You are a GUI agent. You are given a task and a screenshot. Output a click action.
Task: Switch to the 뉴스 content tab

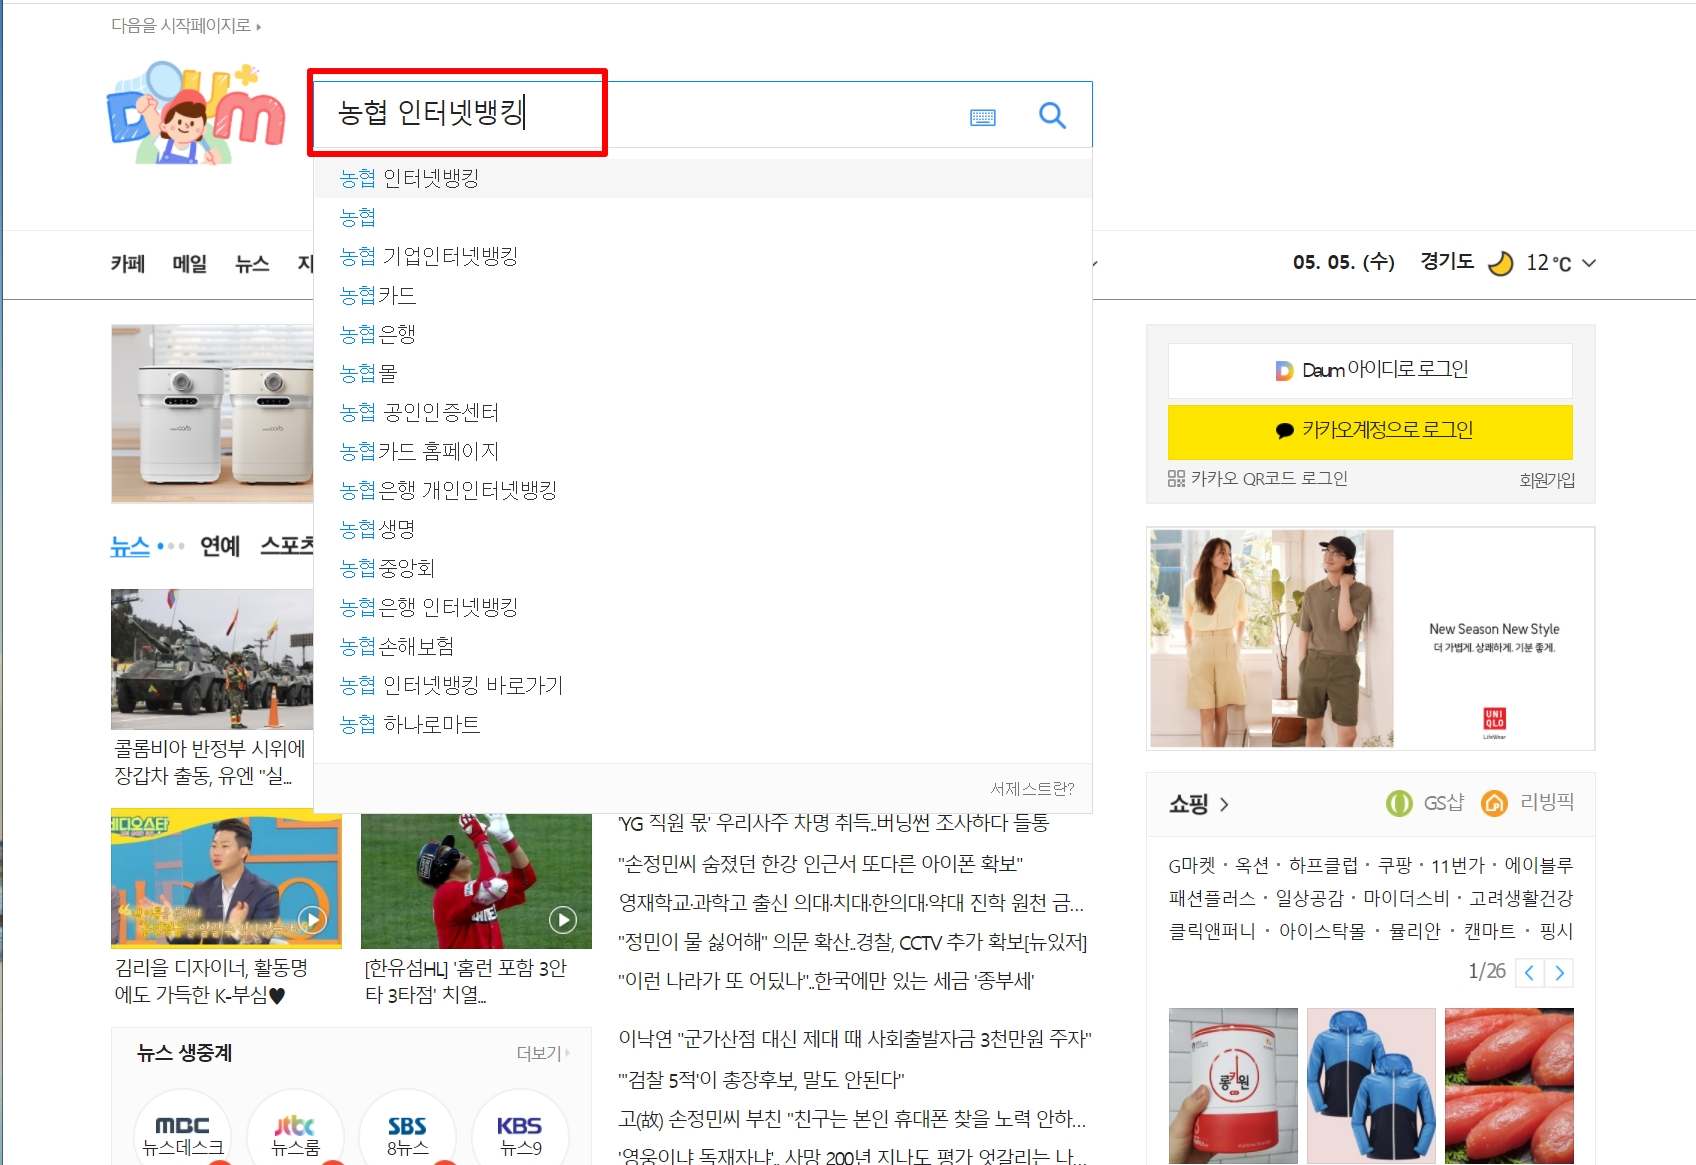[x=130, y=546]
